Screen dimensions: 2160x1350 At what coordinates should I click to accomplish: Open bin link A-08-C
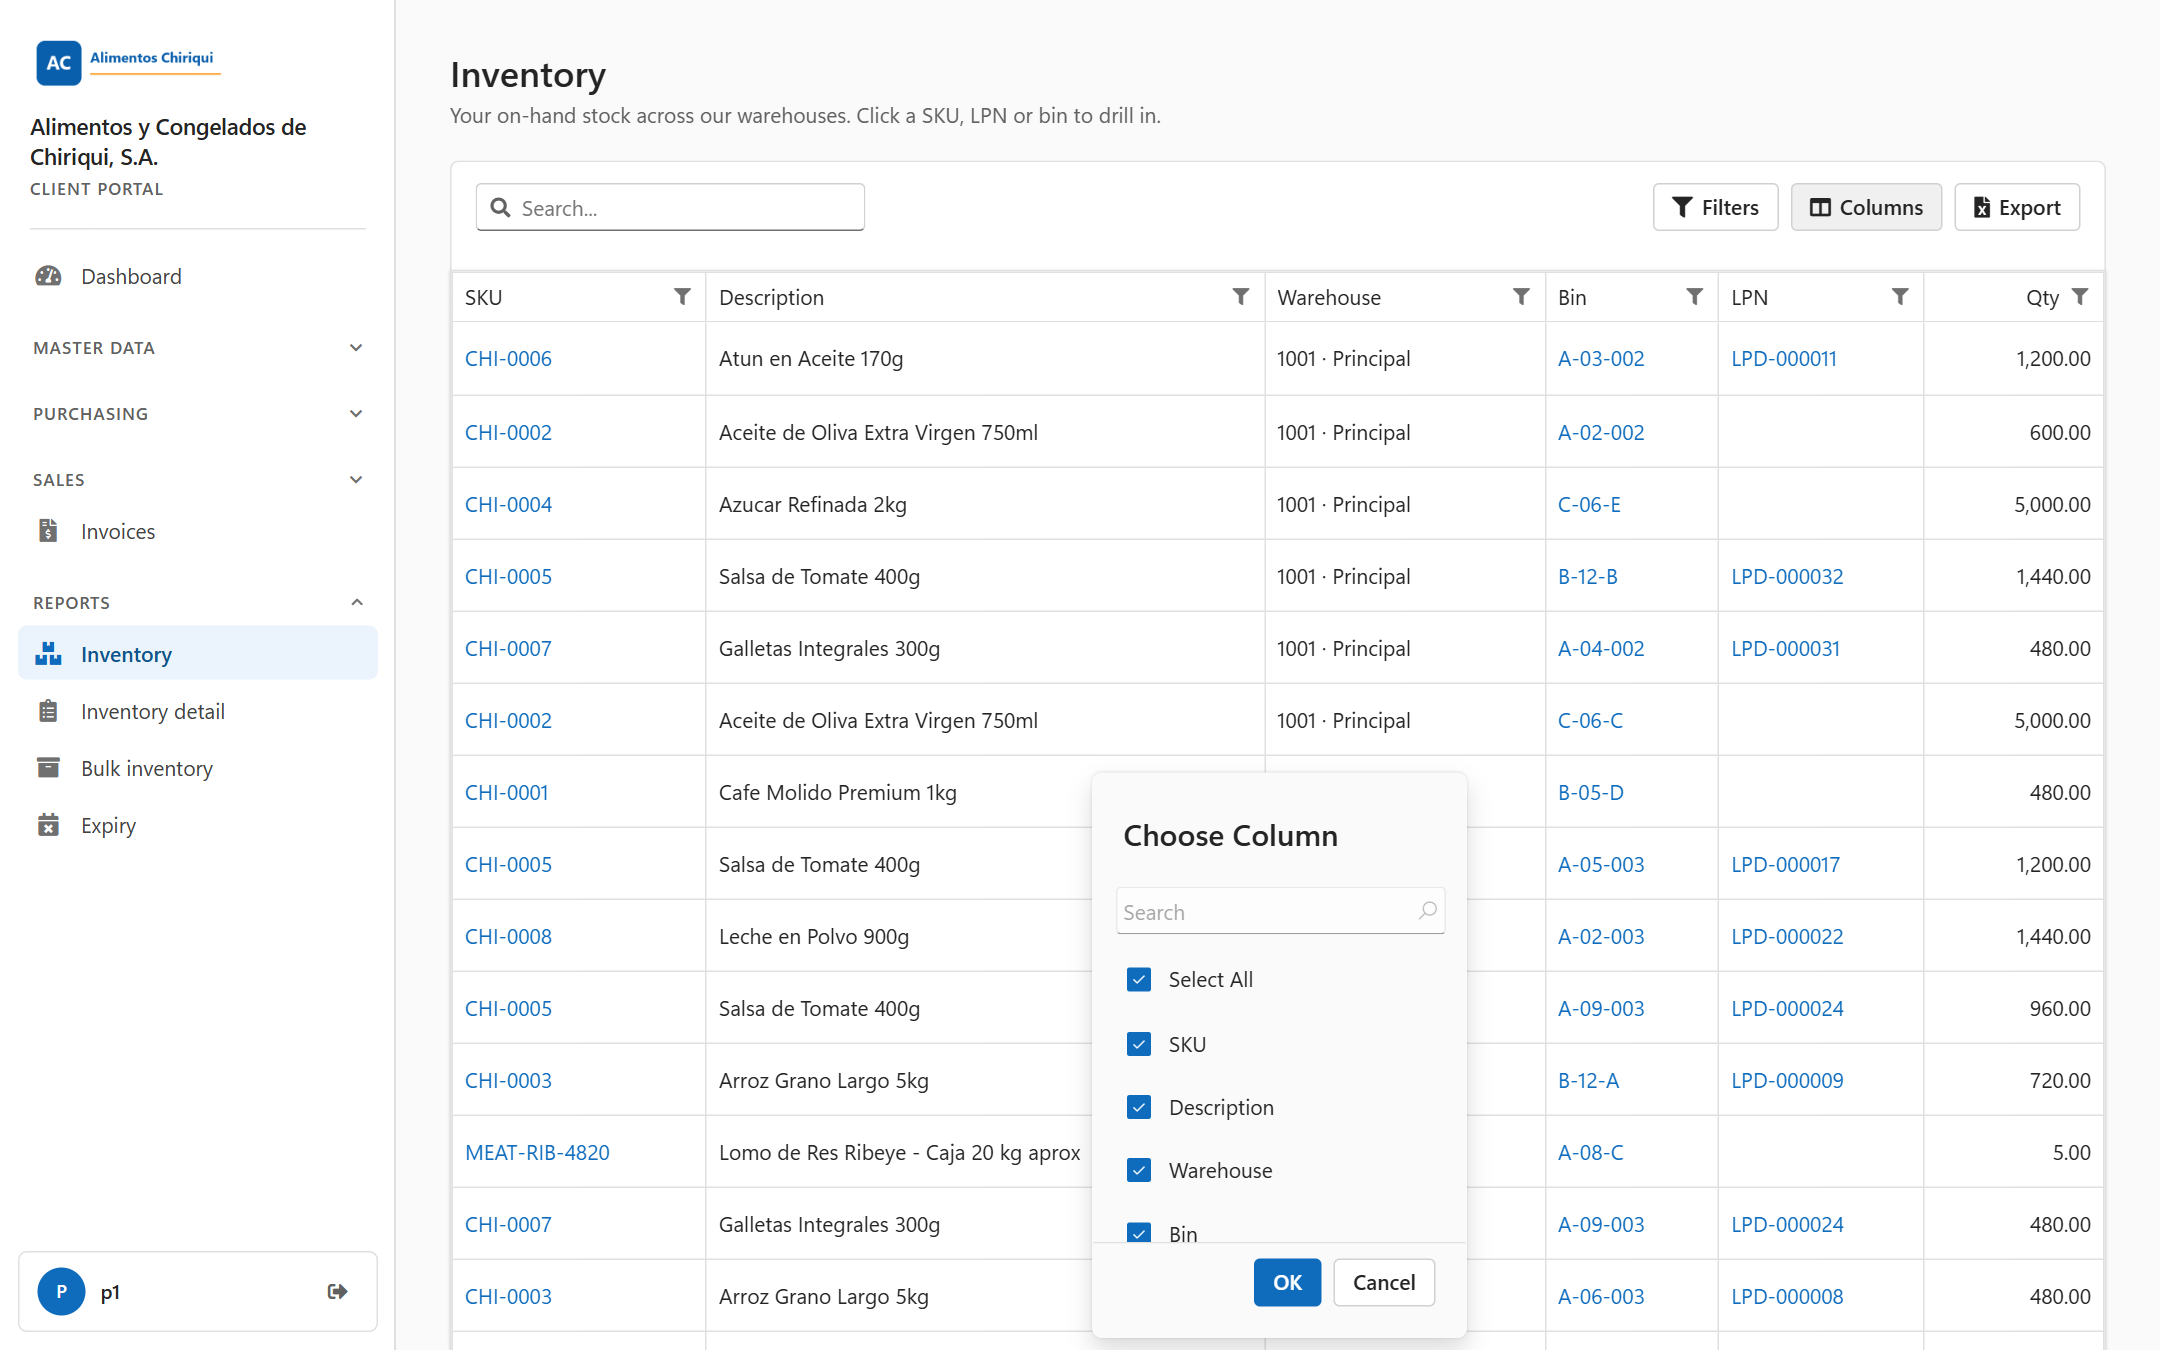coord(1590,1152)
